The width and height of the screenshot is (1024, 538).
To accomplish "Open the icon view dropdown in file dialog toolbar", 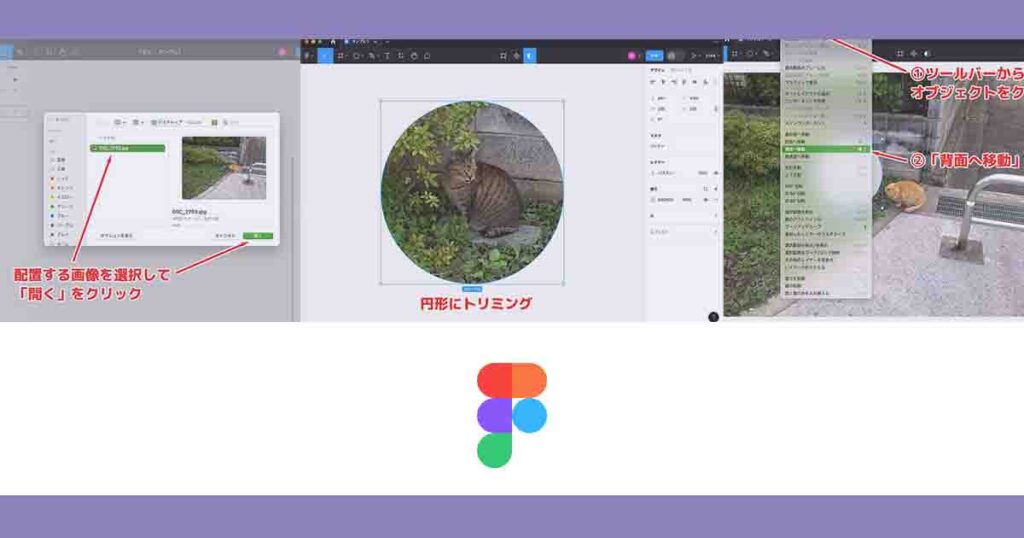I will tap(120, 122).
